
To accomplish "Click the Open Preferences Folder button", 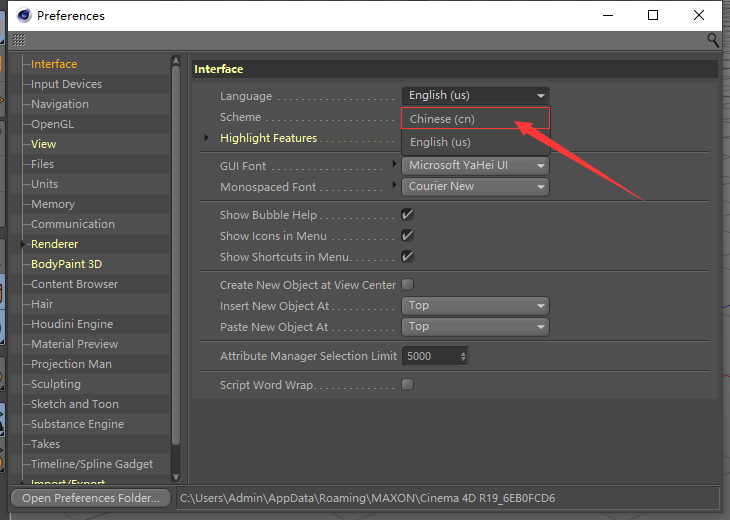I will point(91,498).
